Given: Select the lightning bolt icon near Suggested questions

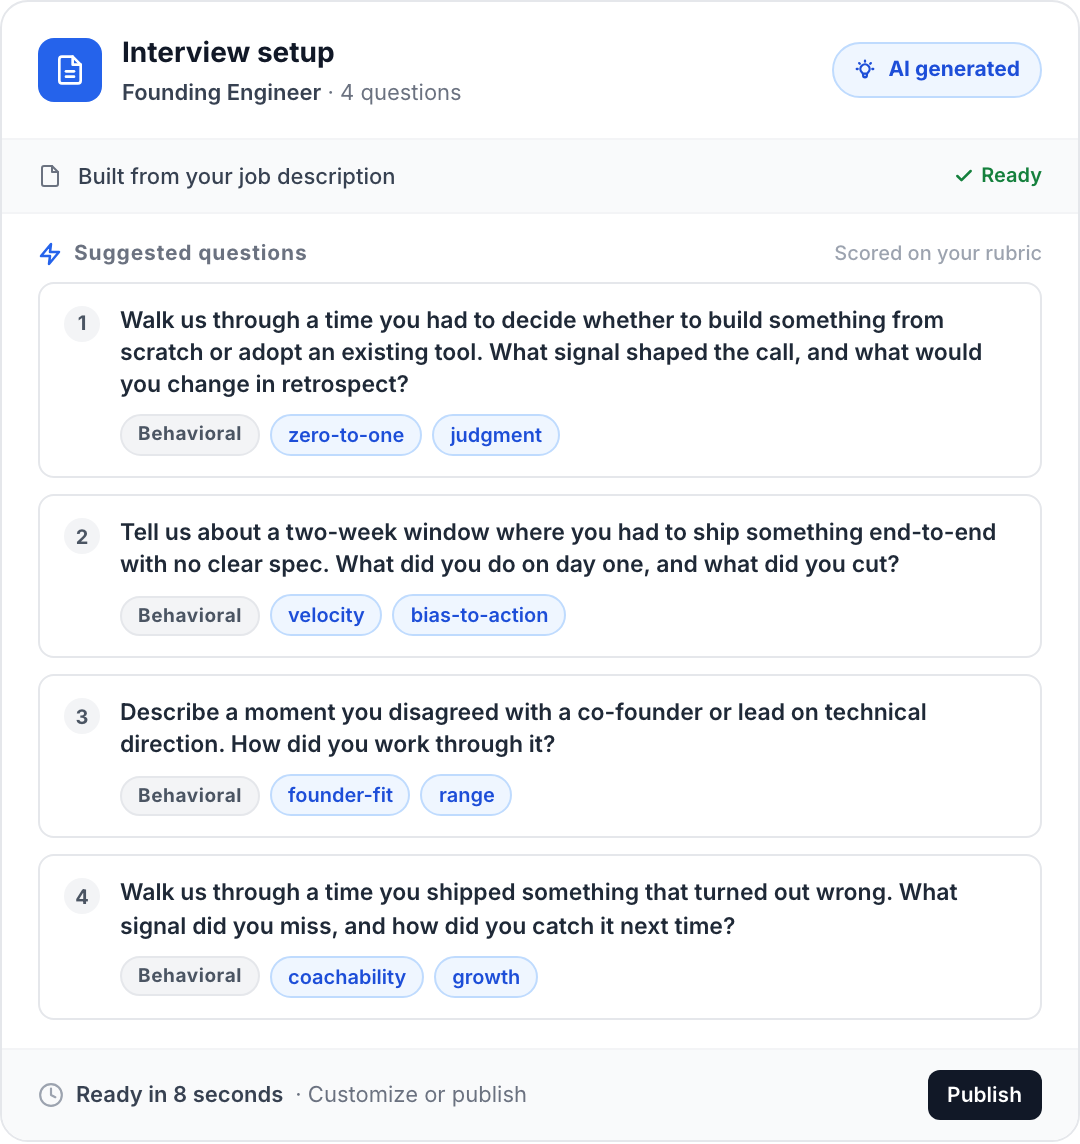Looking at the screenshot, I should (x=48, y=253).
